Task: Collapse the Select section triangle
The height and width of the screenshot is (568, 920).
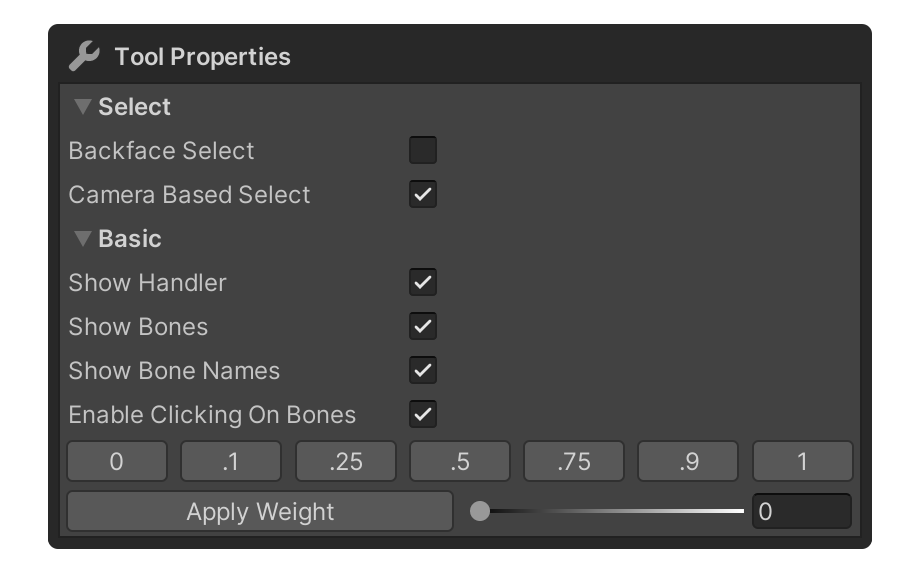Action: click(x=83, y=107)
